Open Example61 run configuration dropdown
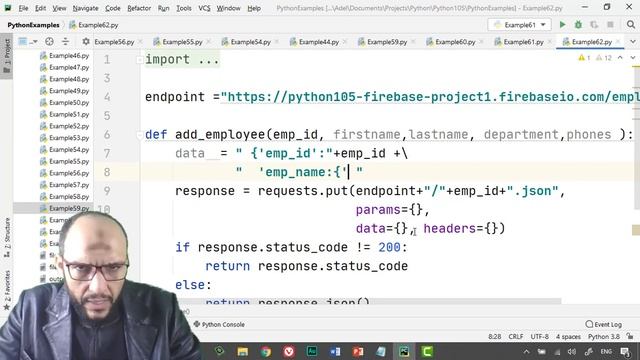This screenshot has width=640, height=360. coord(519,25)
